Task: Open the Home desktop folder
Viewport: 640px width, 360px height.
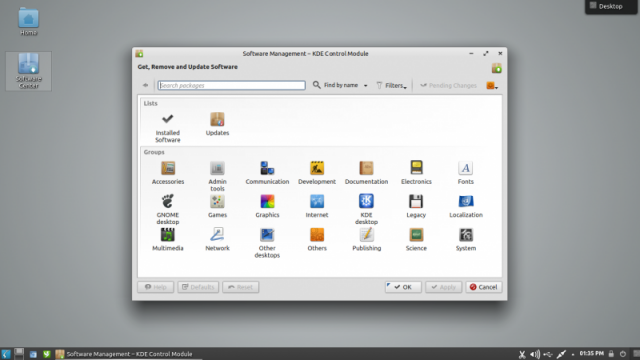Action: (x=29, y=22)
